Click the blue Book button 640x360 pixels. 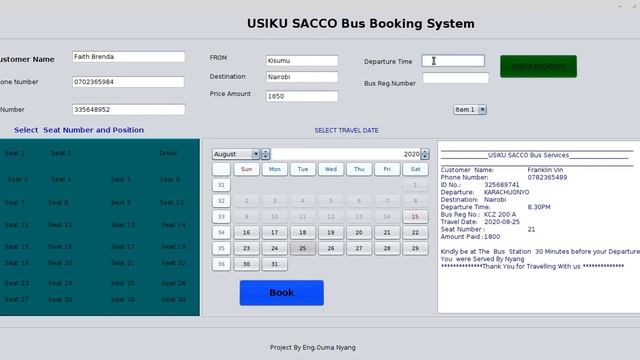(x=282, y=293)
